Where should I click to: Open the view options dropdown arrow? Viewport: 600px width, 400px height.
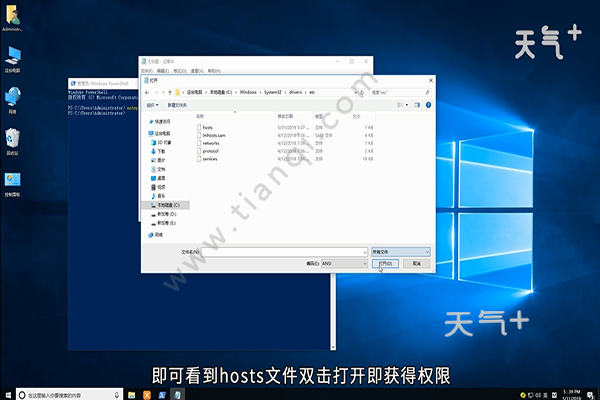point(407,105)
